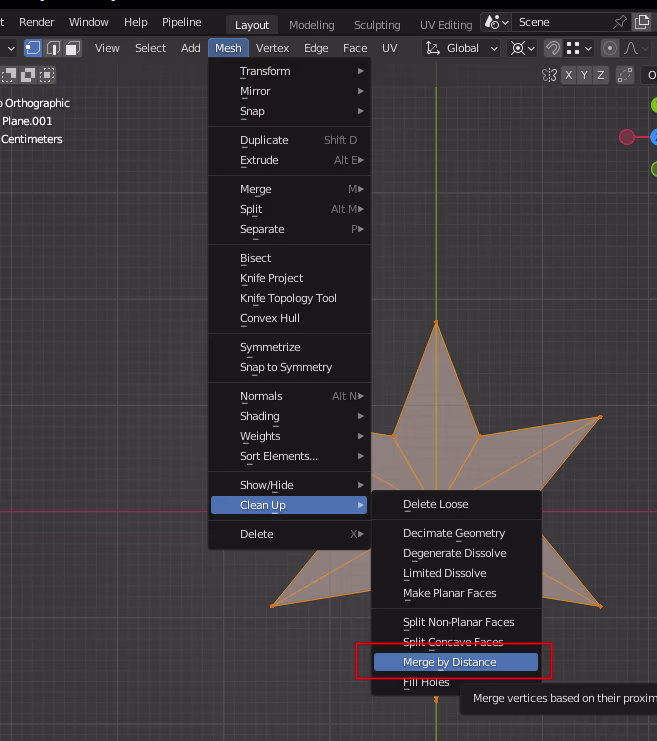Open the Render menu
This screenshot has height=741, width=657.
tap(36, 22)
